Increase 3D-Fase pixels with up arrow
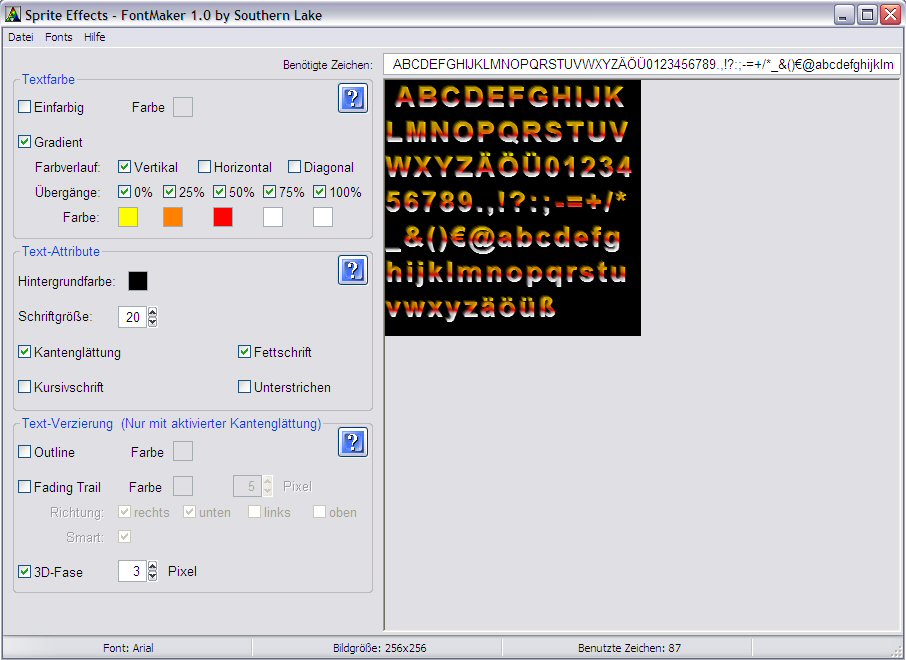 click(153, 566)
